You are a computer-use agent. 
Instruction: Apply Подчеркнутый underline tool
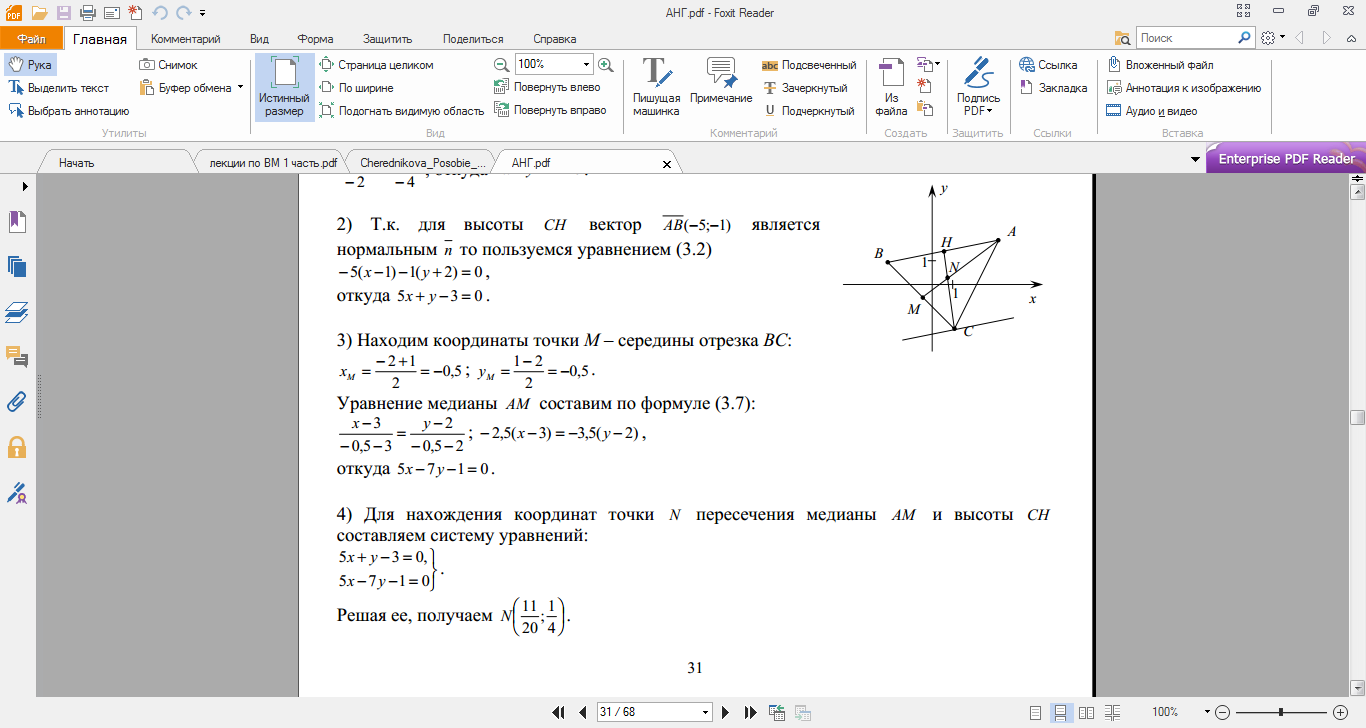(x=808, y=111)
